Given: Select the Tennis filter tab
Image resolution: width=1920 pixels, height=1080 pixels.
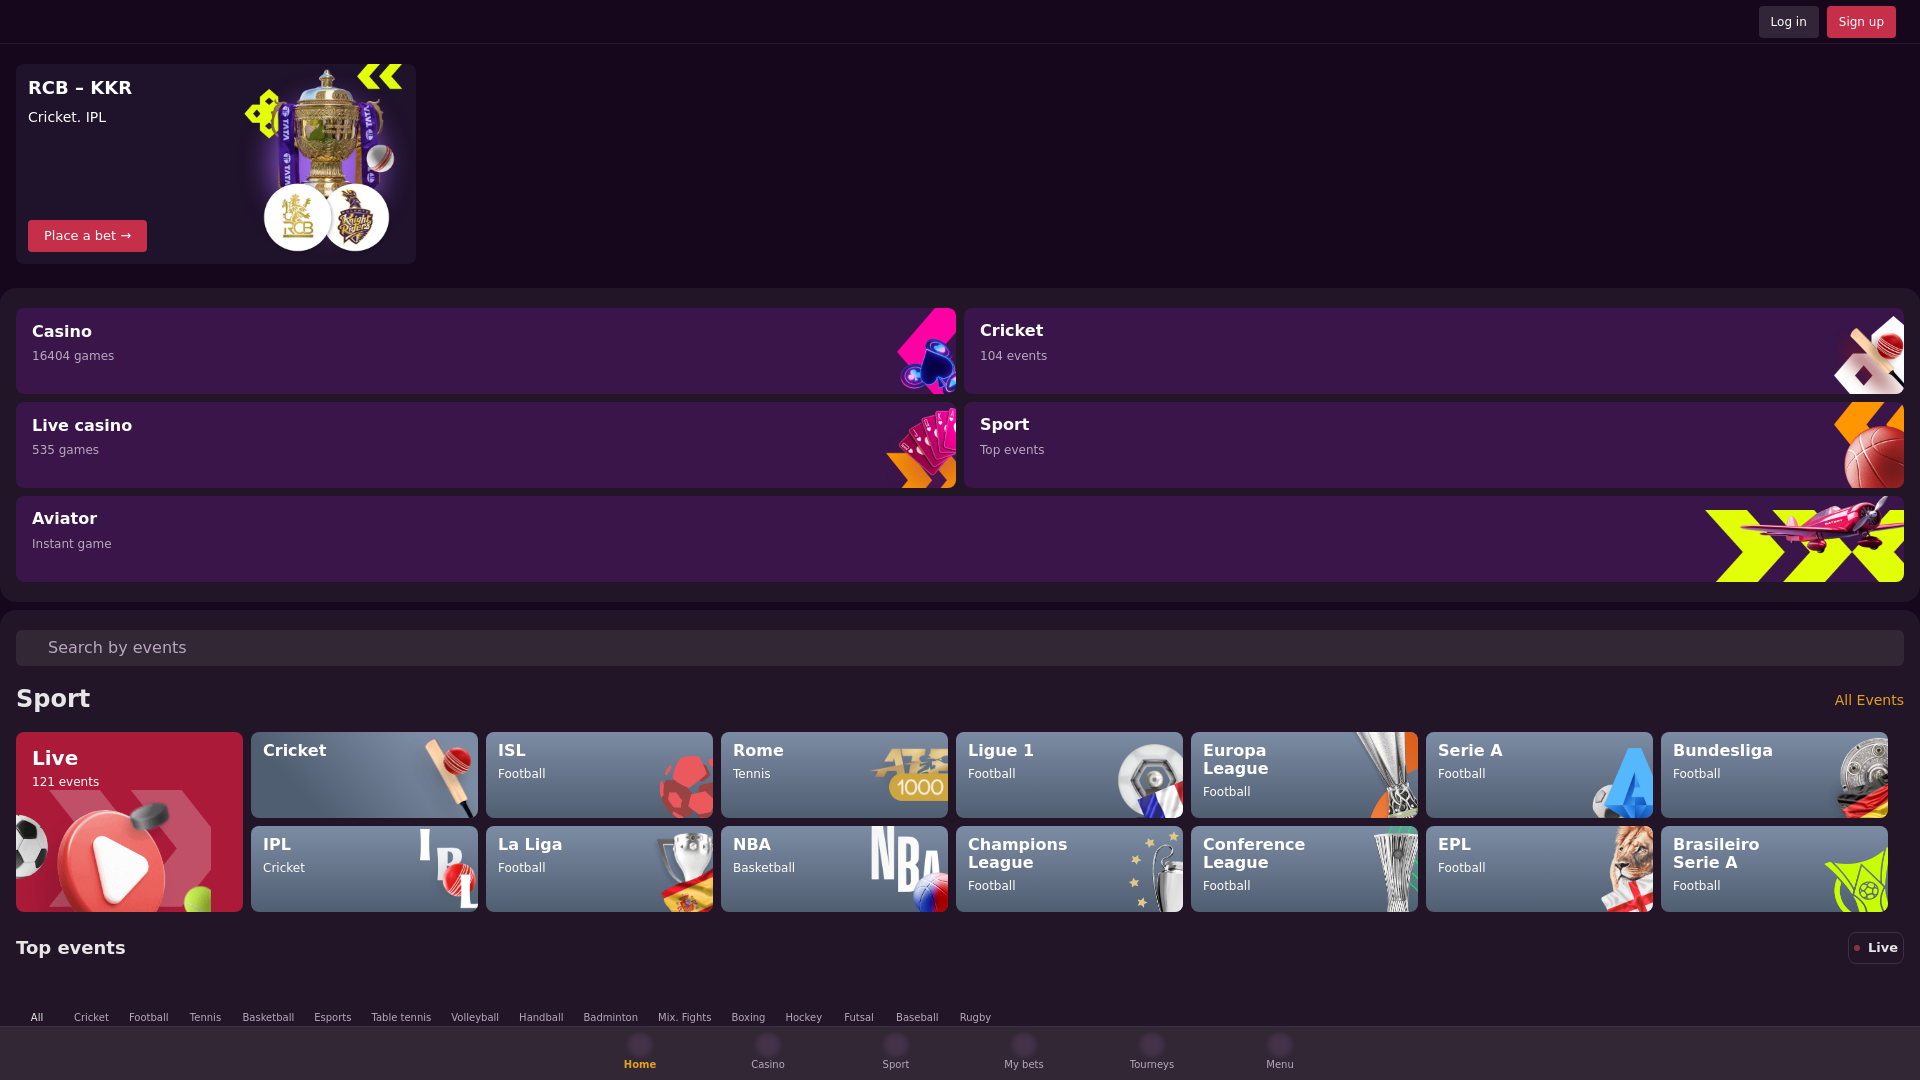Looking at the screenshot, I should tap(205, 1018).
